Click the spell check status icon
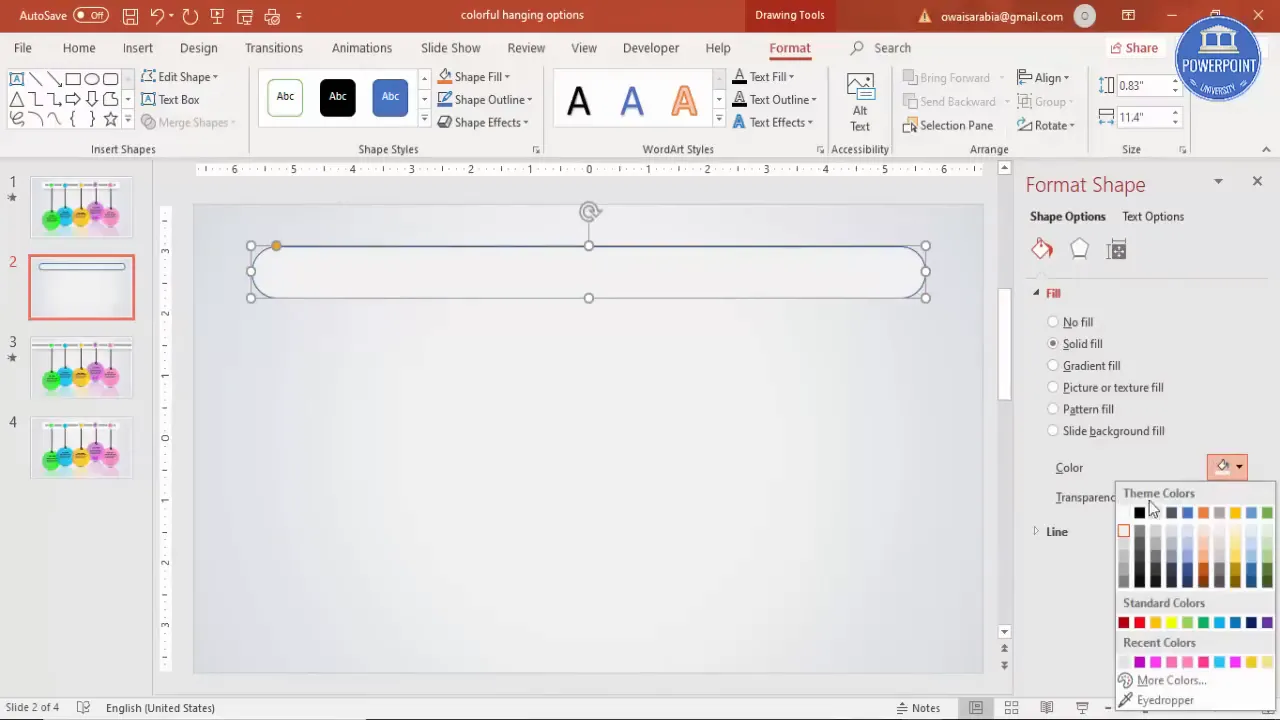Image resolution: width=1280 pixels, height=720 pixels. click(x=84, y=708)
